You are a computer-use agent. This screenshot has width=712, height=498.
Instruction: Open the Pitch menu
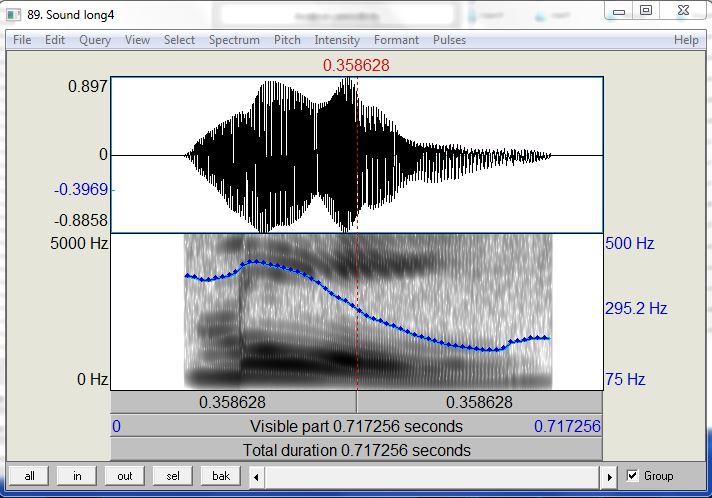pyautogui.click(x=287, y=40)
